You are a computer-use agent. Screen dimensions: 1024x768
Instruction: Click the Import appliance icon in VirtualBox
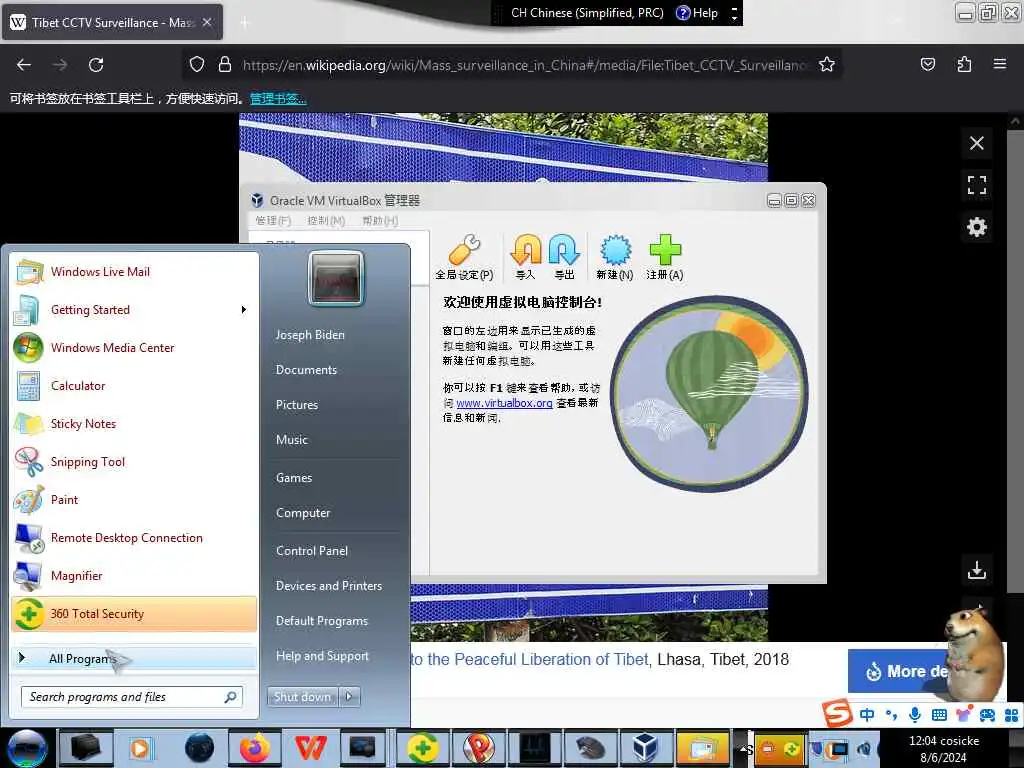coord(526,257)
